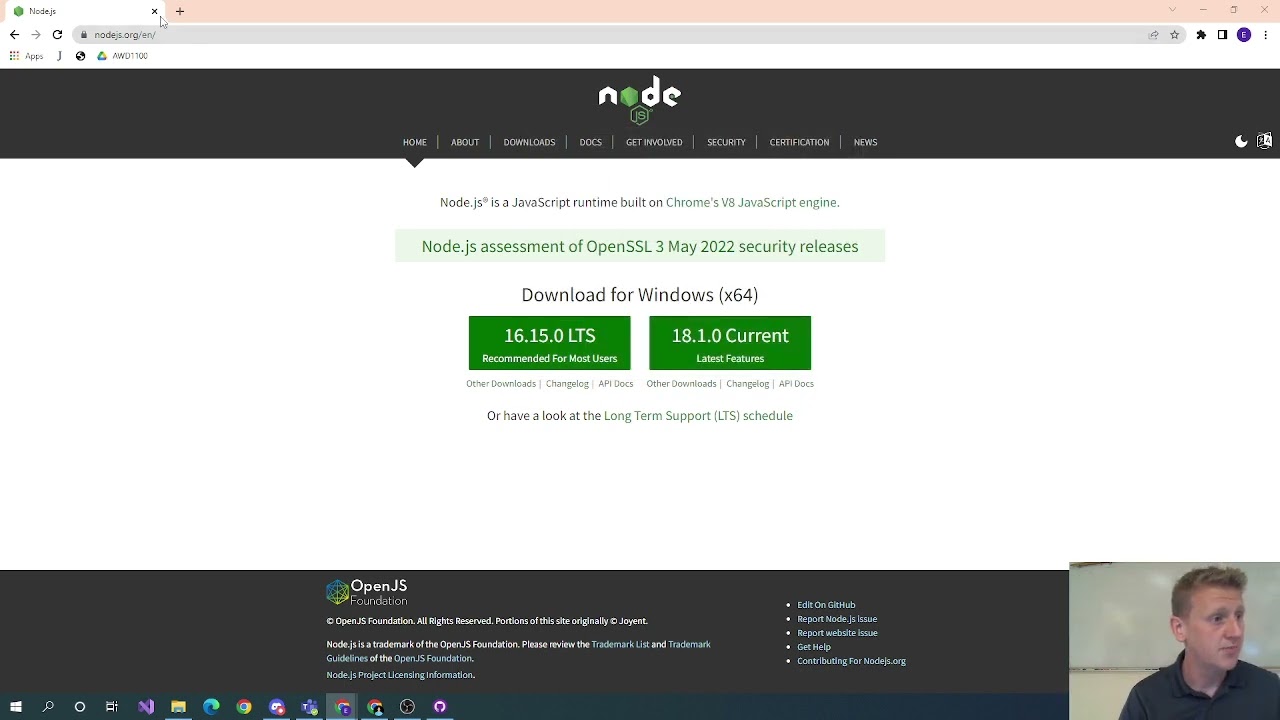The height and width of the screenshot is (720, 1280).
Task: Open API Docs under the LTS button
Action: coord(616,384)
